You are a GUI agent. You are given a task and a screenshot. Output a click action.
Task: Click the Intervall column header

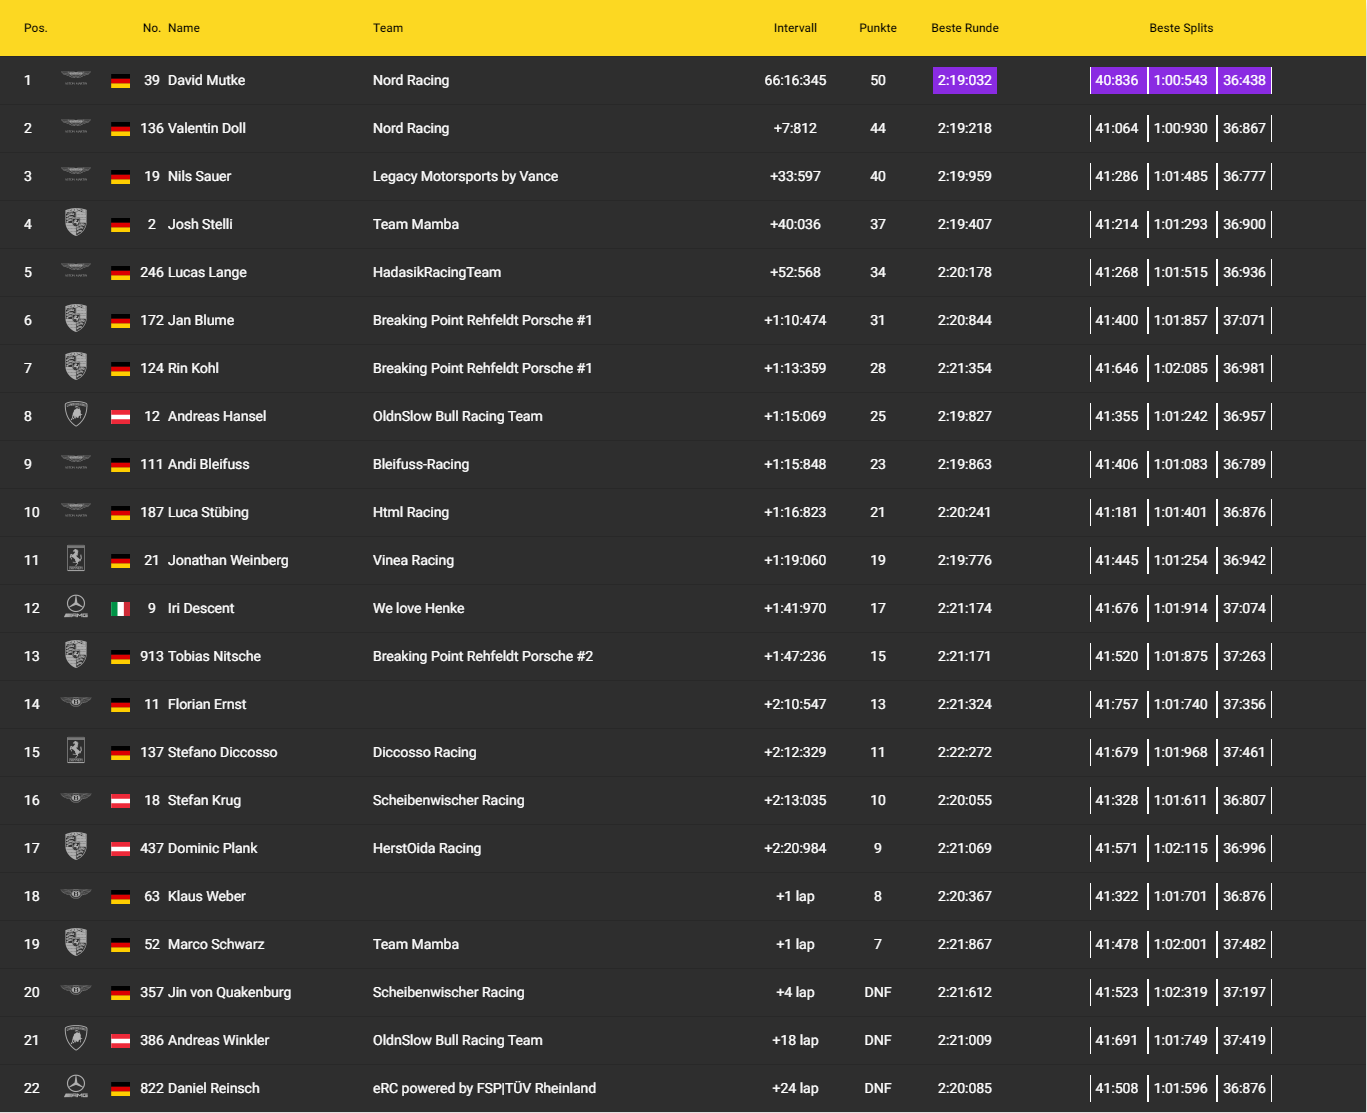[x=795, y=28]
